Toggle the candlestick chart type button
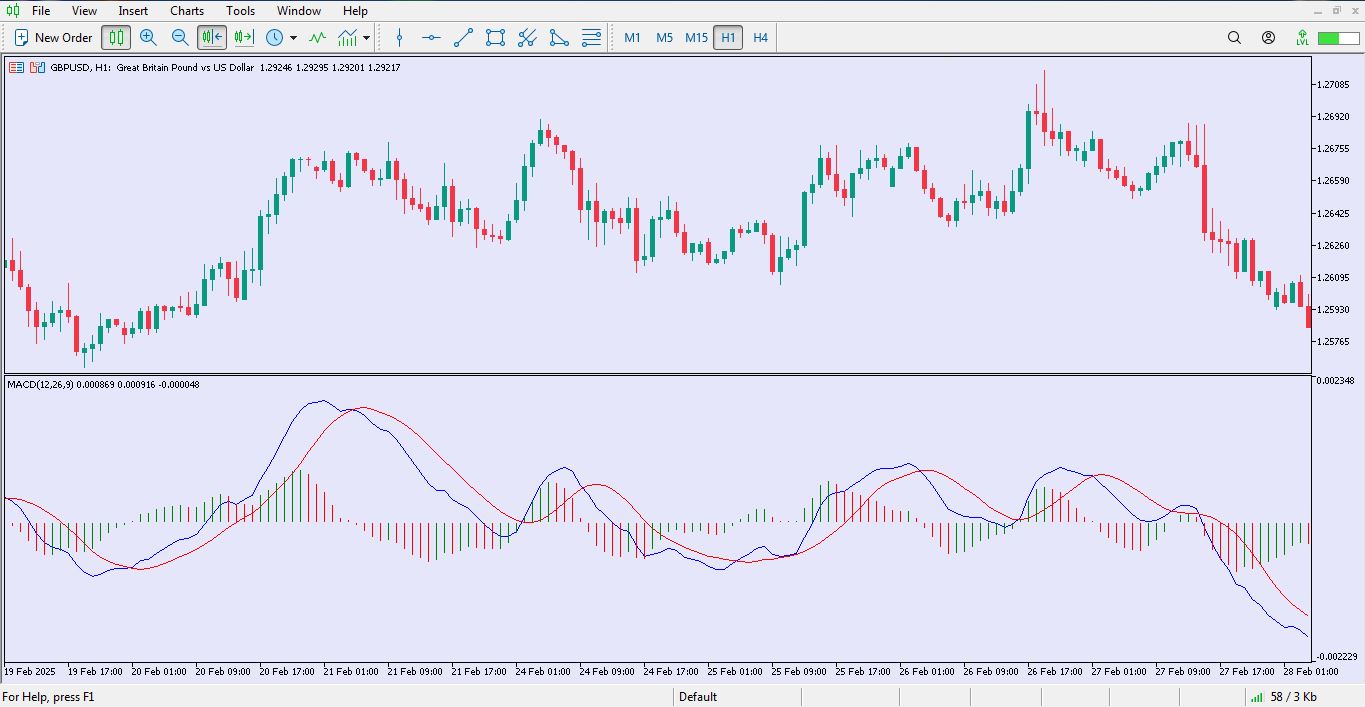Image resolution: width=1365 pixels, height=707 pixels. (116, 38)
